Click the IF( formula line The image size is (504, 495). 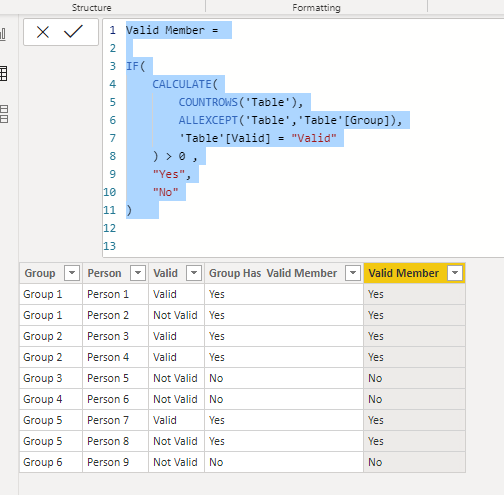pyautogui.click(x=136, y=66)
